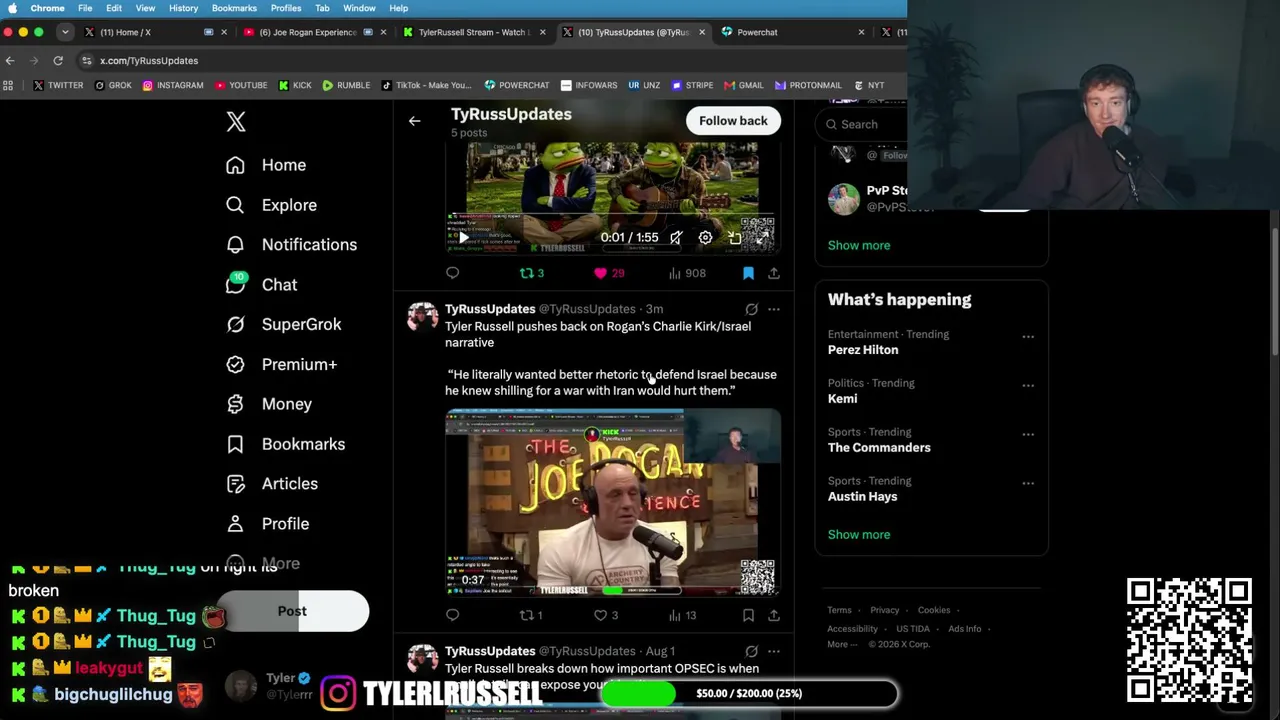
Task: Toggle Follow back for TyRussUpdates
Action: pos(733,121)
